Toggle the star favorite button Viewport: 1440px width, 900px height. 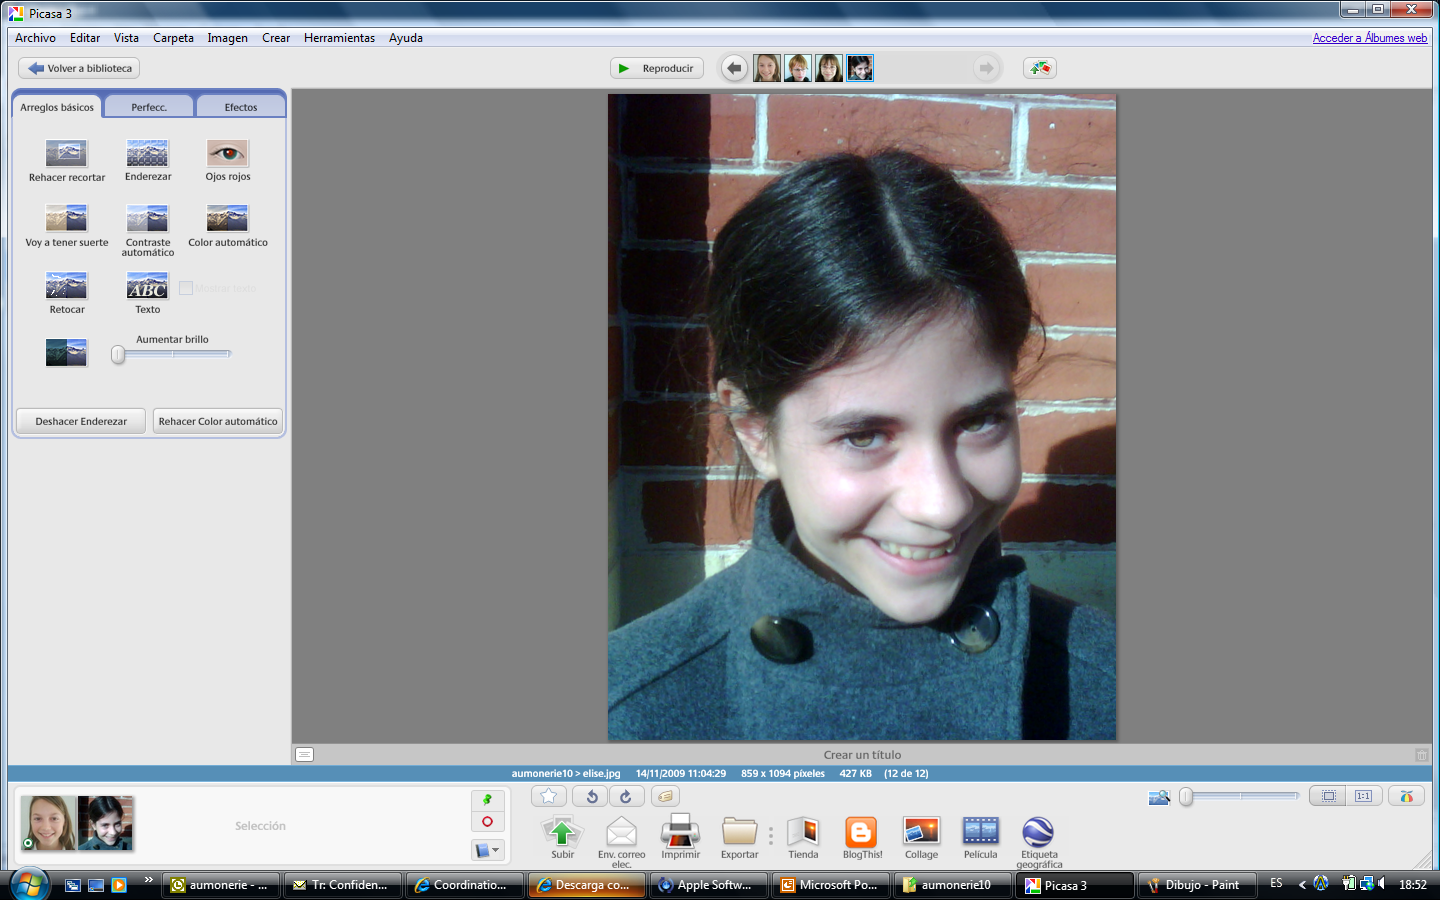[x=549, y=796]
